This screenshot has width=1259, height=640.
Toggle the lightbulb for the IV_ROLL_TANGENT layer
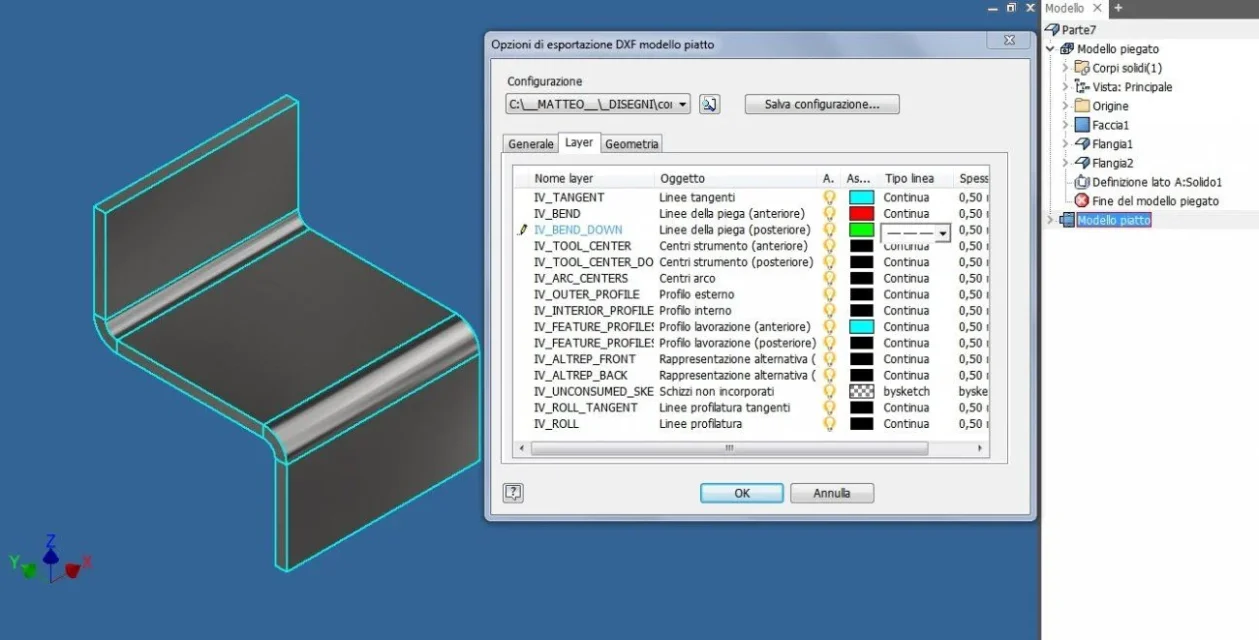pyautogui.click(x=829, y=408)
